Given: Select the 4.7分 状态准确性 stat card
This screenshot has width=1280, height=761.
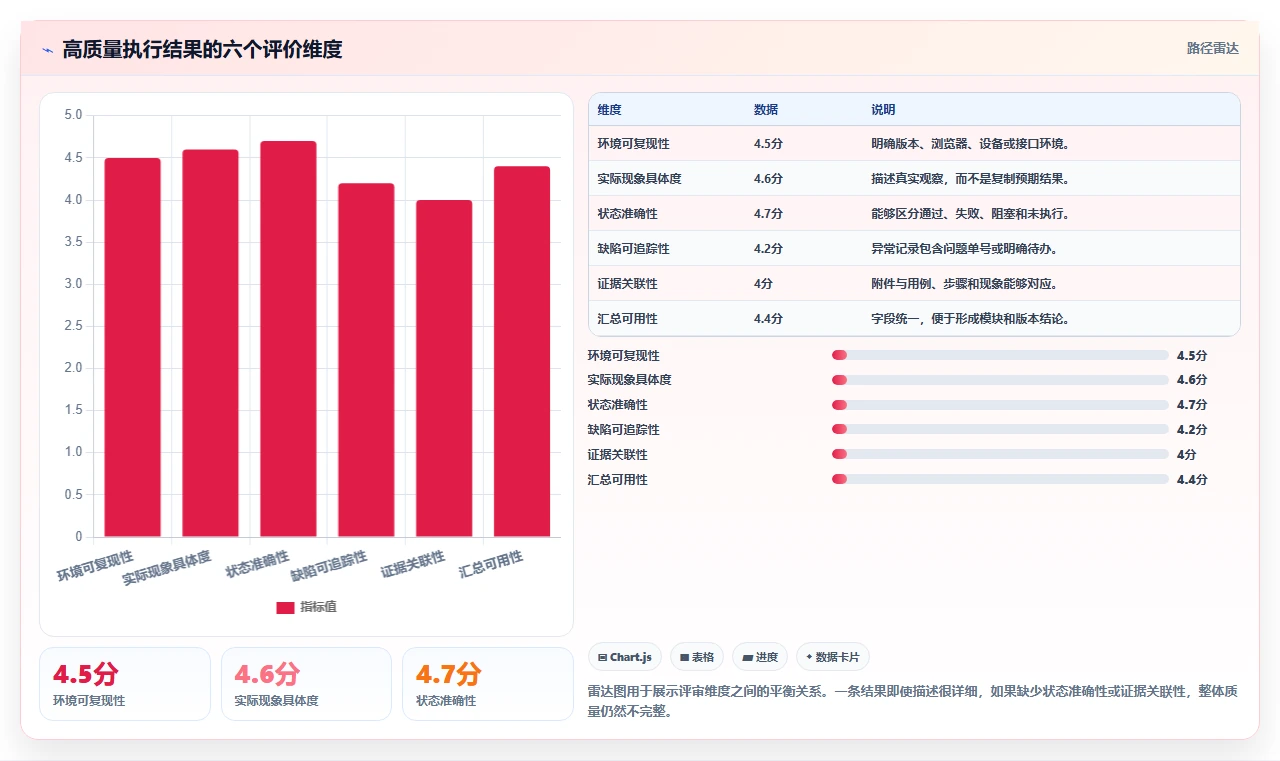Looking at the screenshot, I should click(487, 684).
